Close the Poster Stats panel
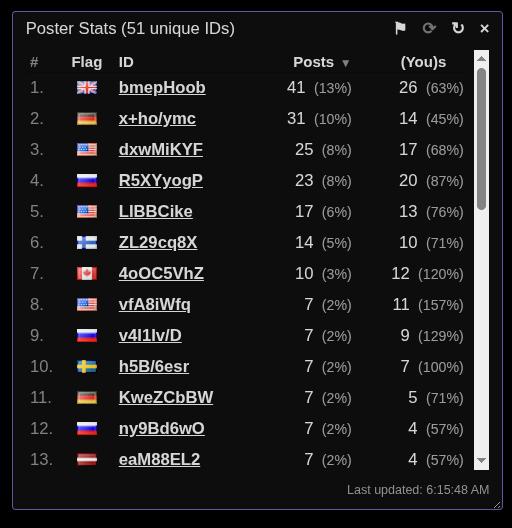The image size is (512, 528). (484, 29)
